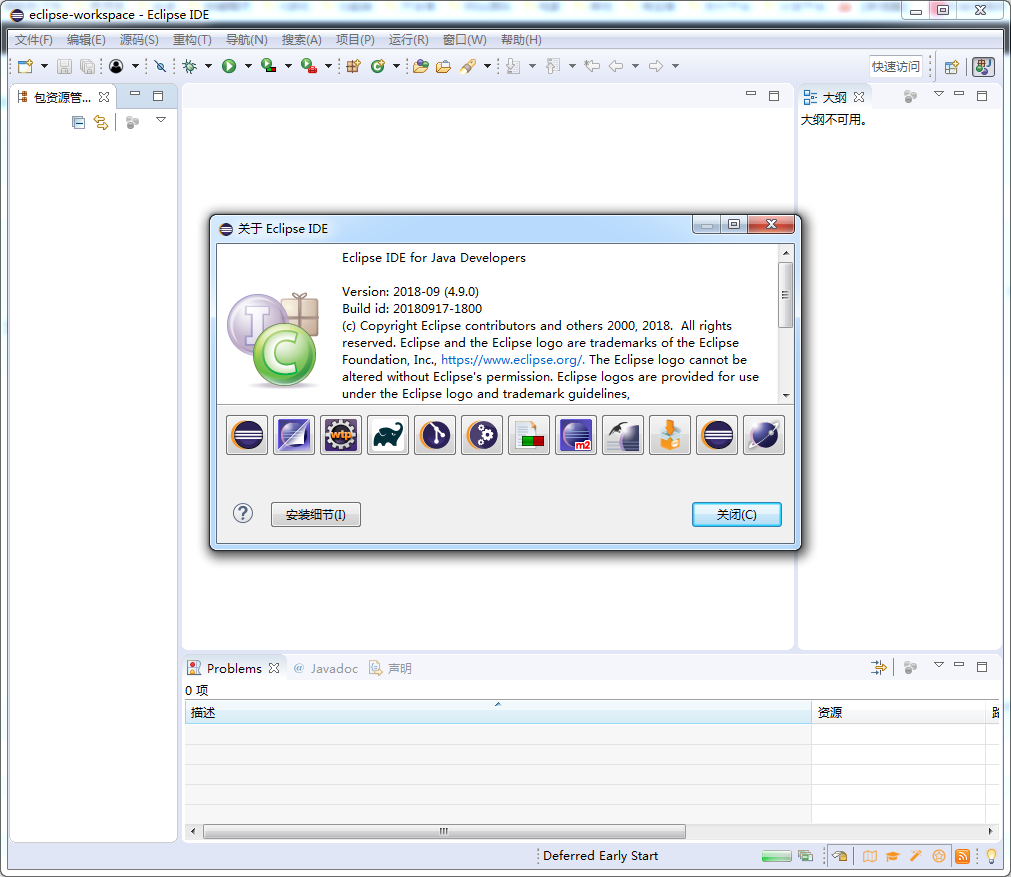The width and height of the screenshot is (1011, 877).
Task: Click the m2 Maven plugin icon
Action: pos(576,435)
